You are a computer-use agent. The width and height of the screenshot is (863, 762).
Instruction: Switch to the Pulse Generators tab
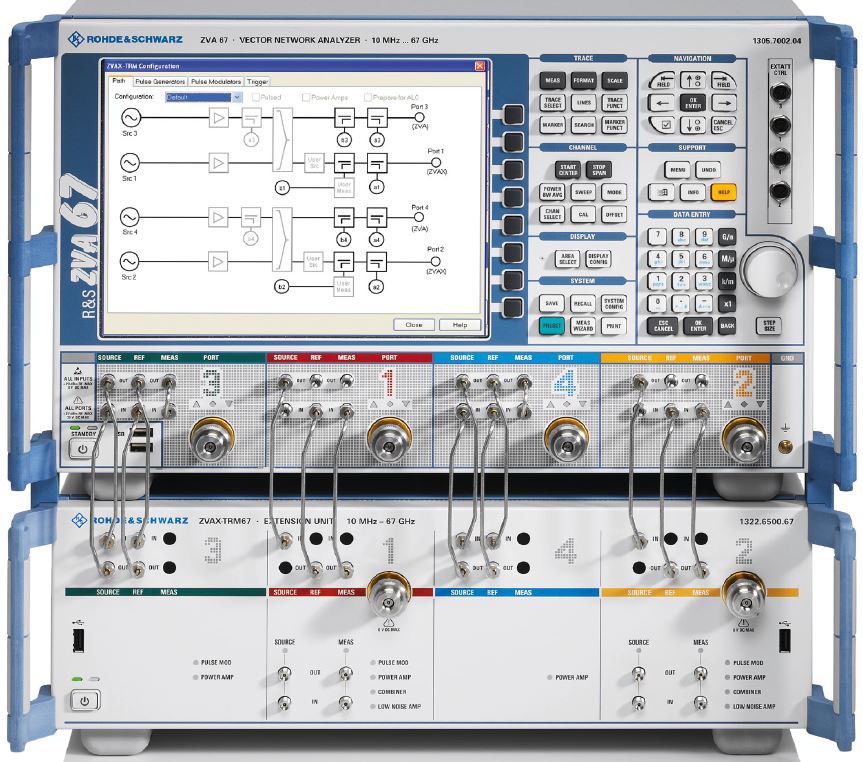point(160,81)
